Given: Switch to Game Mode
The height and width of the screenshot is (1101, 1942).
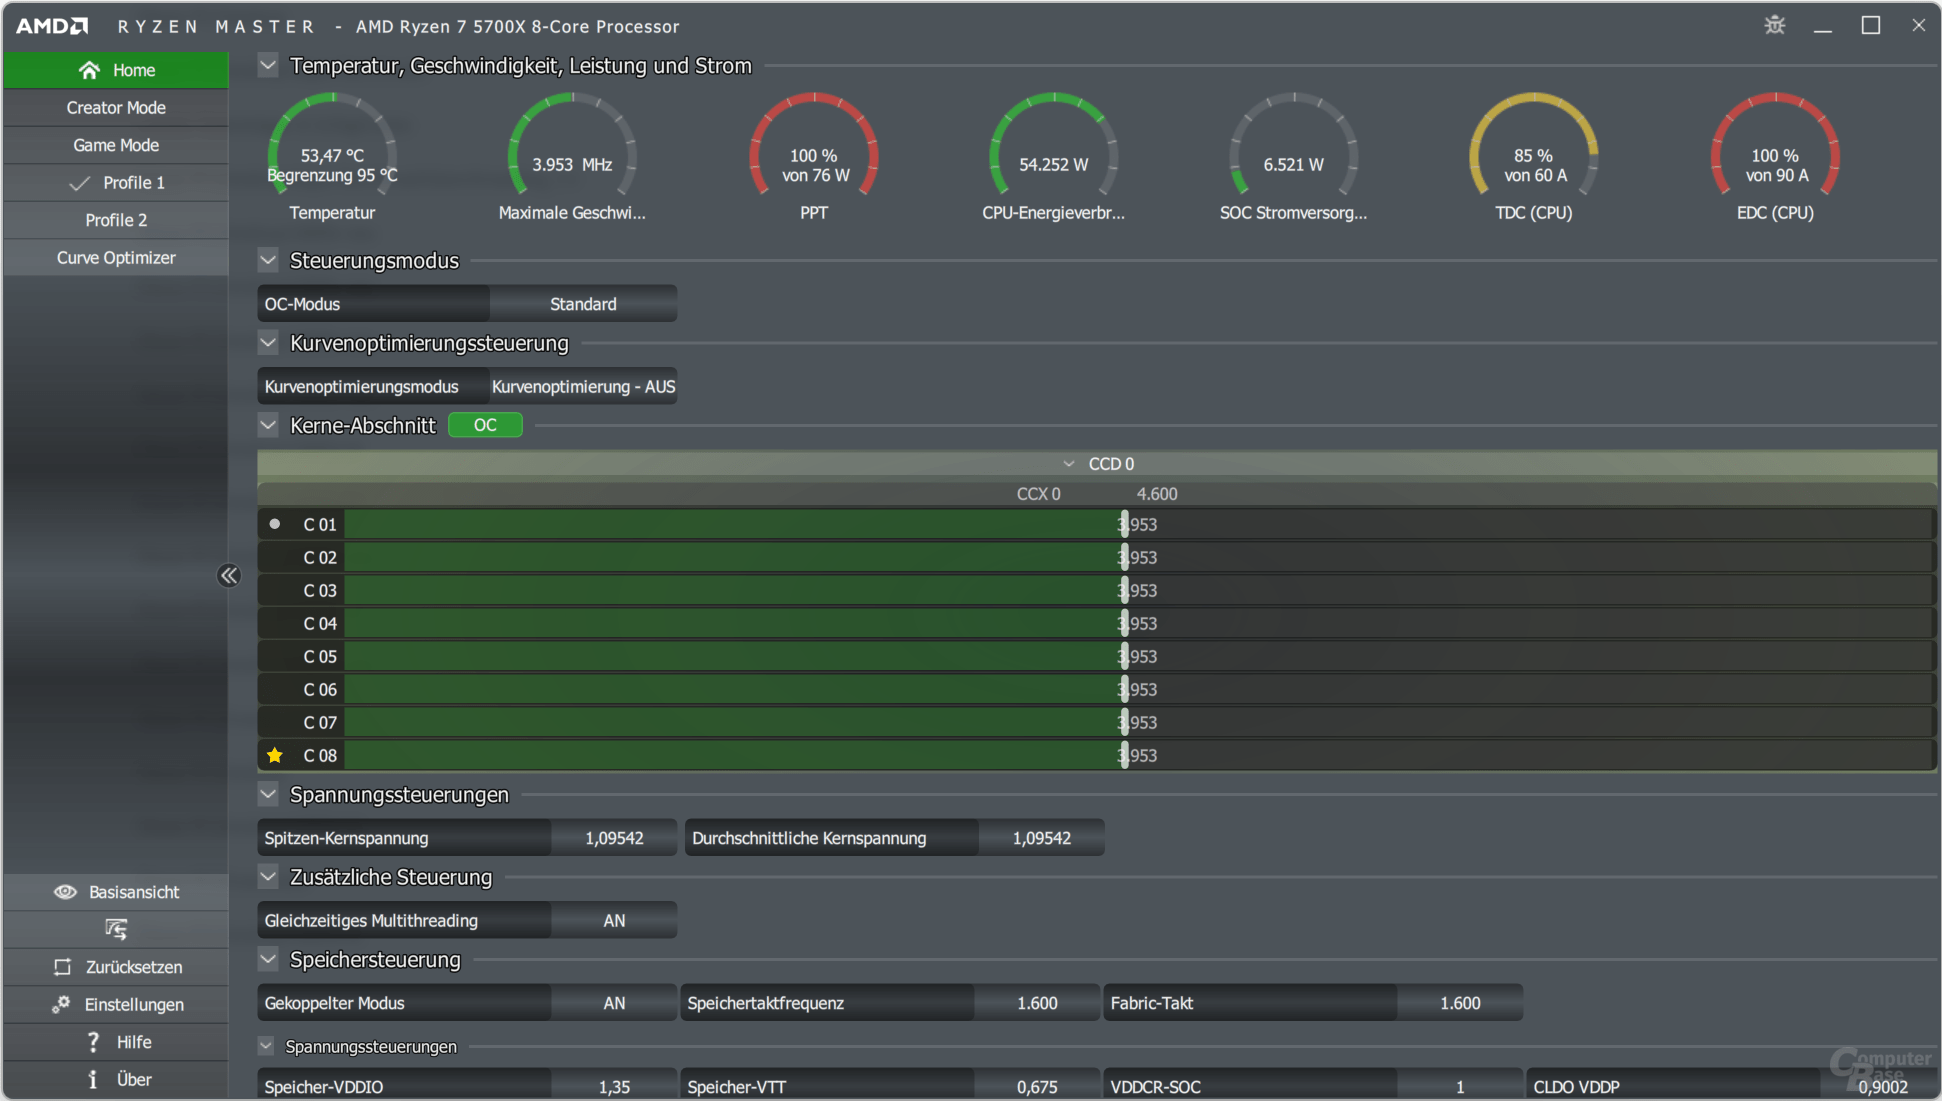Looking at the screenshot, I should pyautogui.click(x=116, y=145).
